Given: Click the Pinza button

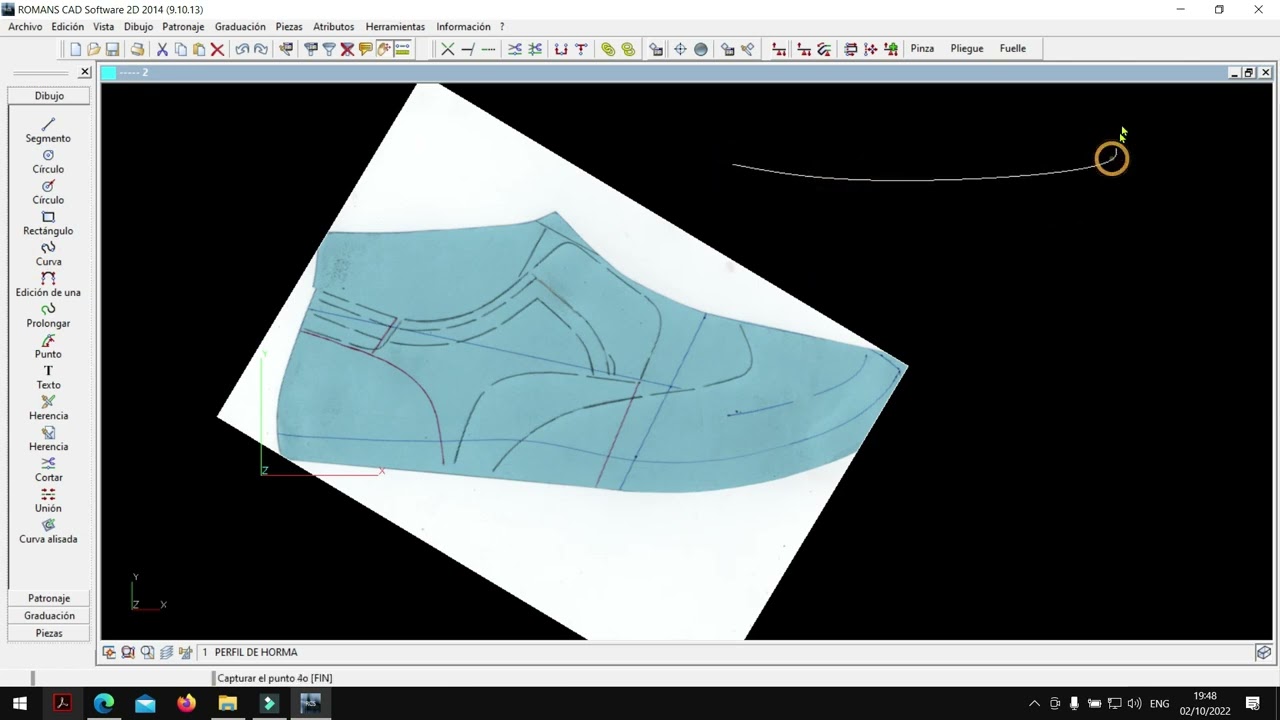Looking at the screenshot, I should [922, 48].
